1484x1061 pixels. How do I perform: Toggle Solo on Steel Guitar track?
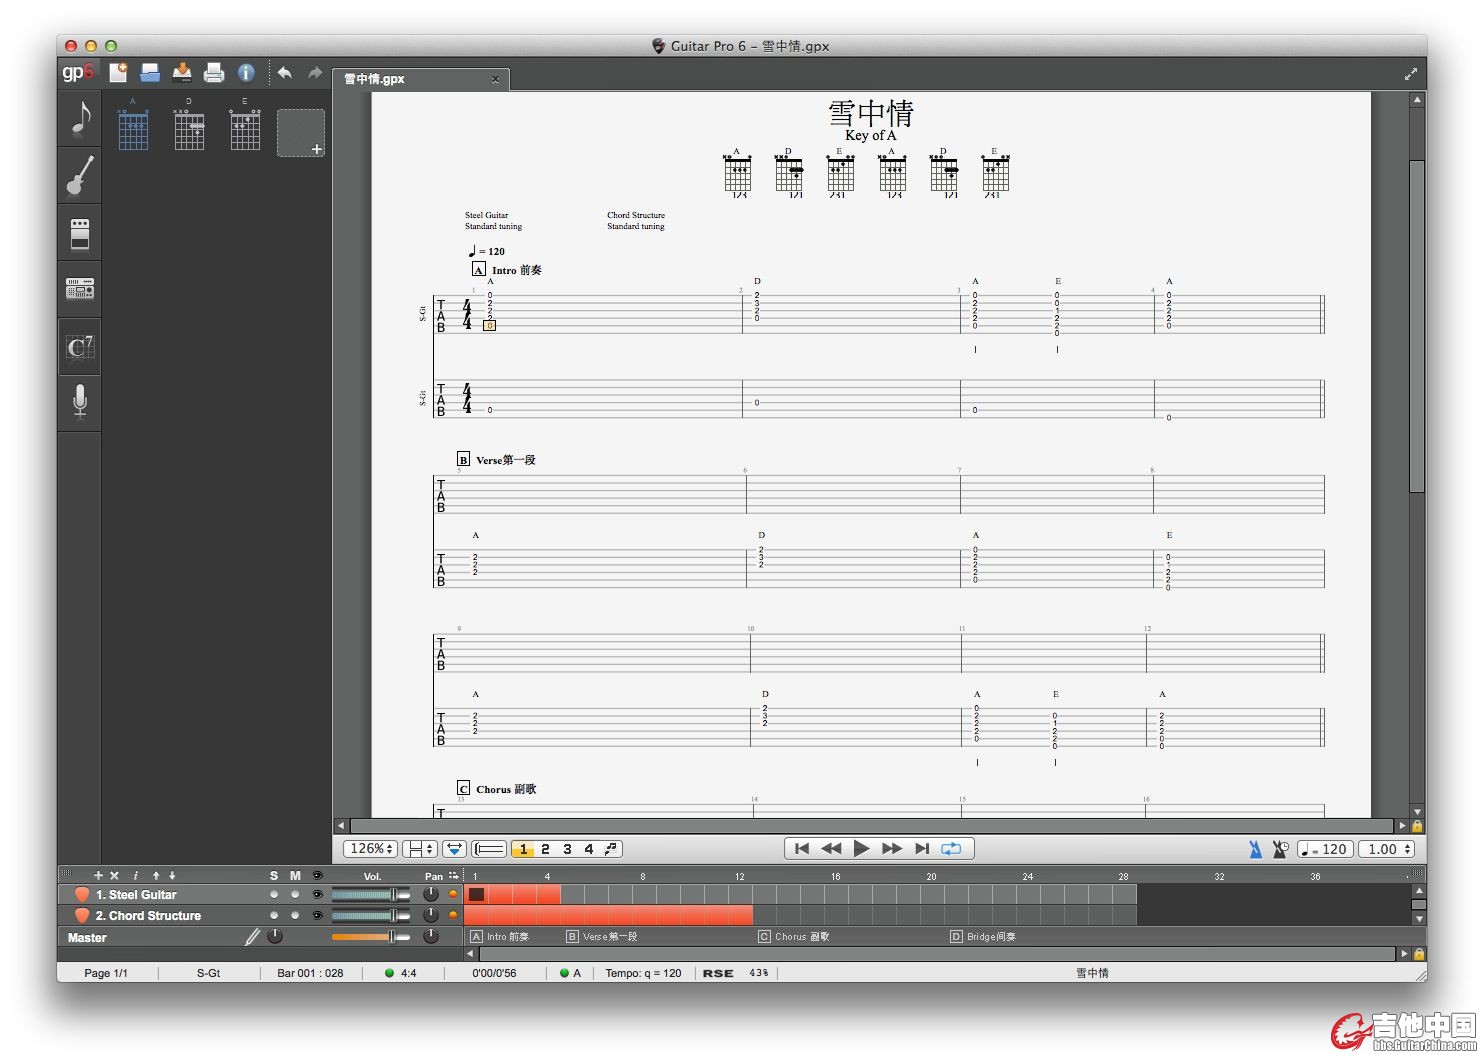point(274,895)
